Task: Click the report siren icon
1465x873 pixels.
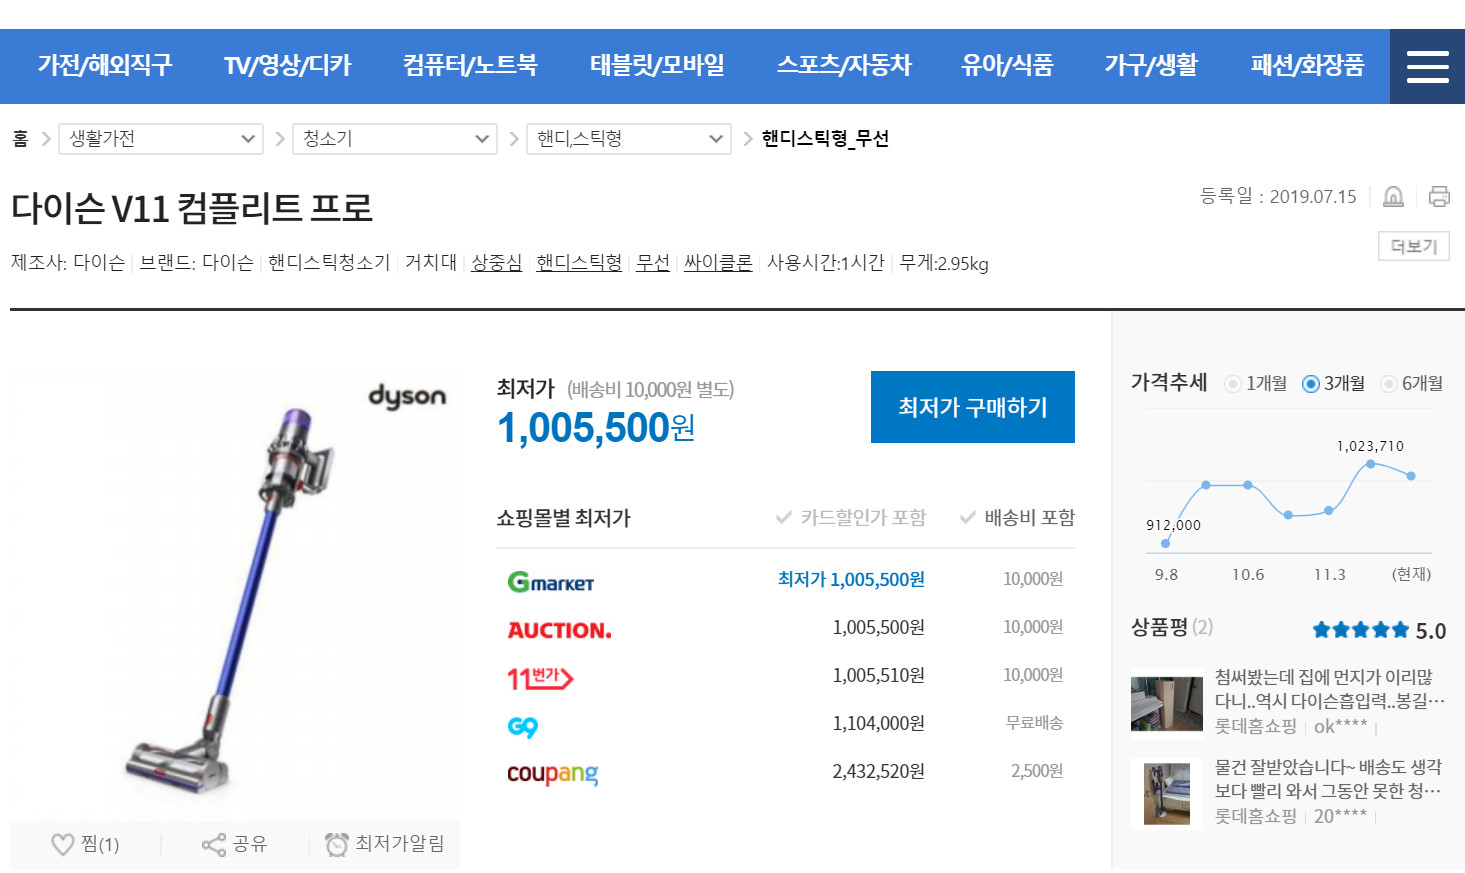Action: [x=1393, y=196]
